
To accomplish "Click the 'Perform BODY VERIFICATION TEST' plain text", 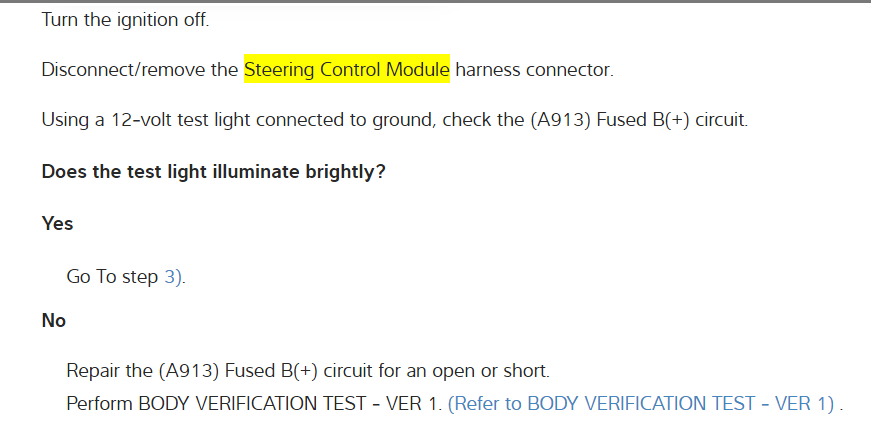I will pyautogui.click(x=253, y=404).
